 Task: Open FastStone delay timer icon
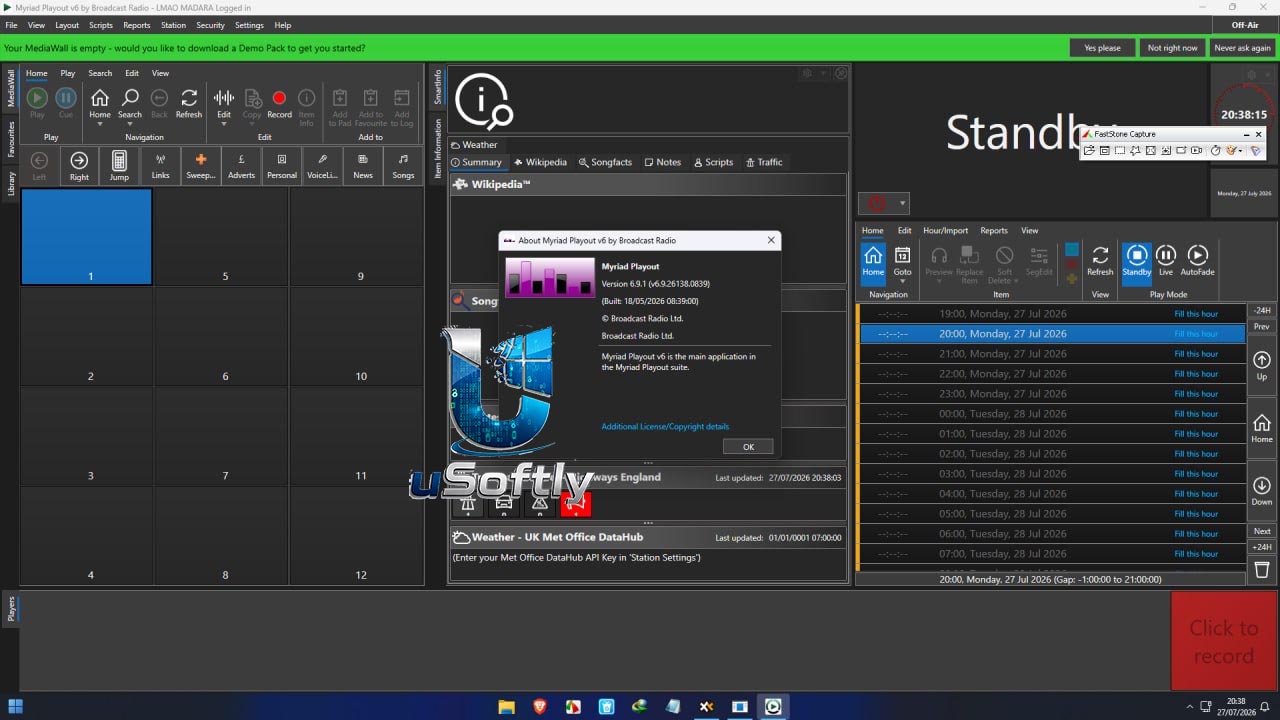[x=1216, y=150]
